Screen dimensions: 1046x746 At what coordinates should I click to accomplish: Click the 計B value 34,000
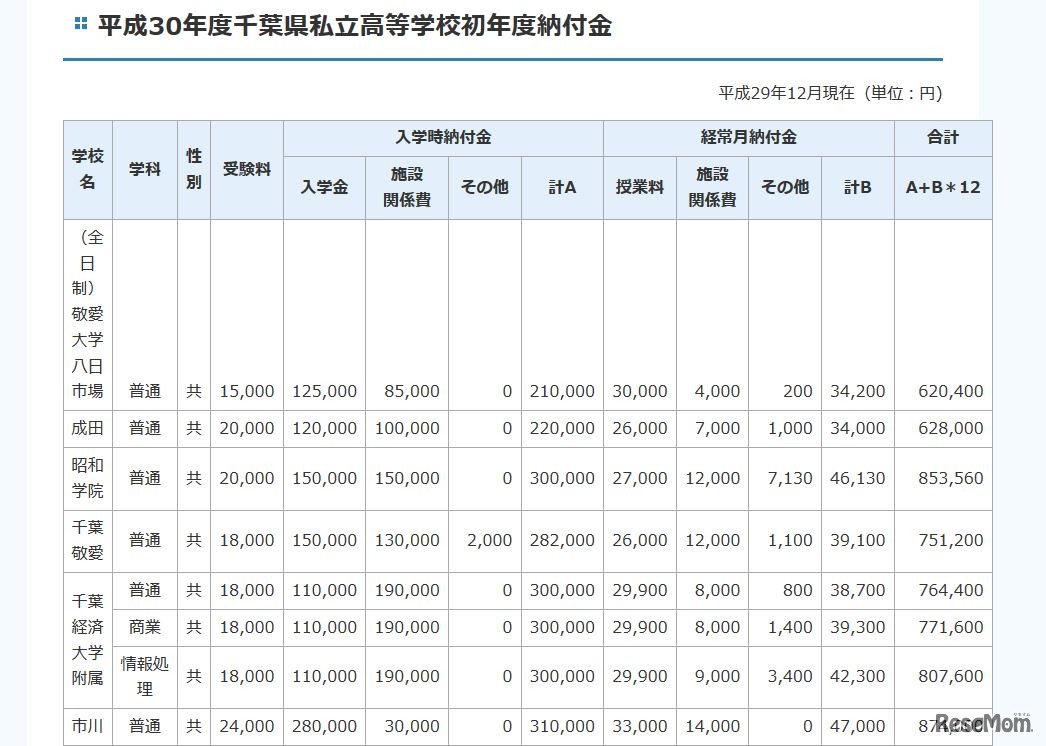coord(857,428)
